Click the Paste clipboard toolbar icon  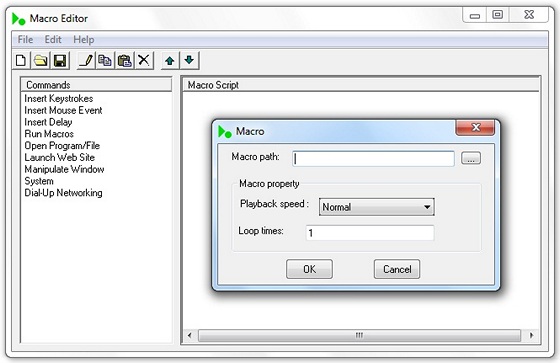click(x=124, y=60)
